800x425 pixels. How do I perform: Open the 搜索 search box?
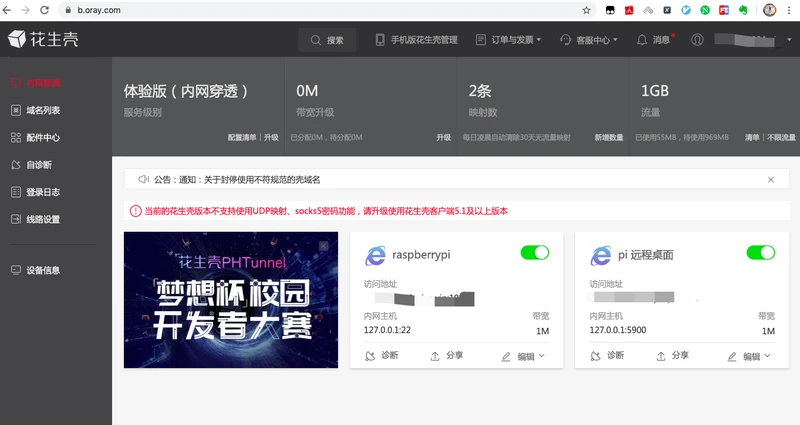point(327,40)
